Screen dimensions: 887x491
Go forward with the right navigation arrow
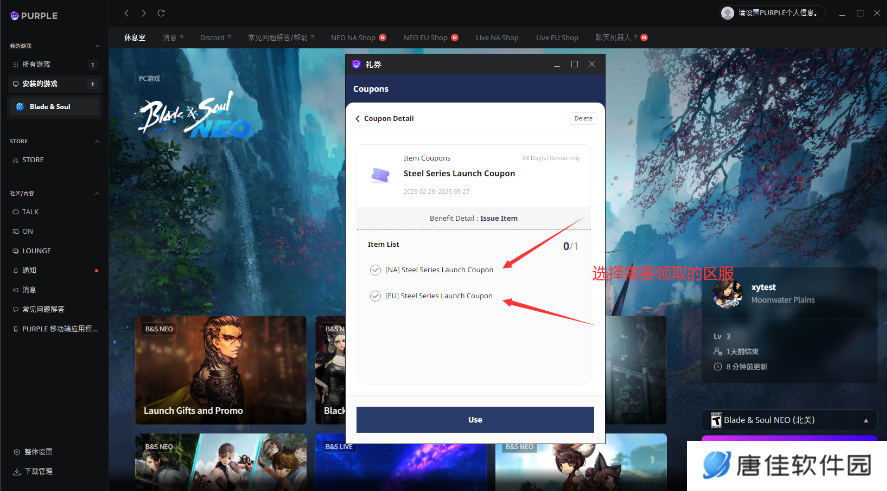144,13
